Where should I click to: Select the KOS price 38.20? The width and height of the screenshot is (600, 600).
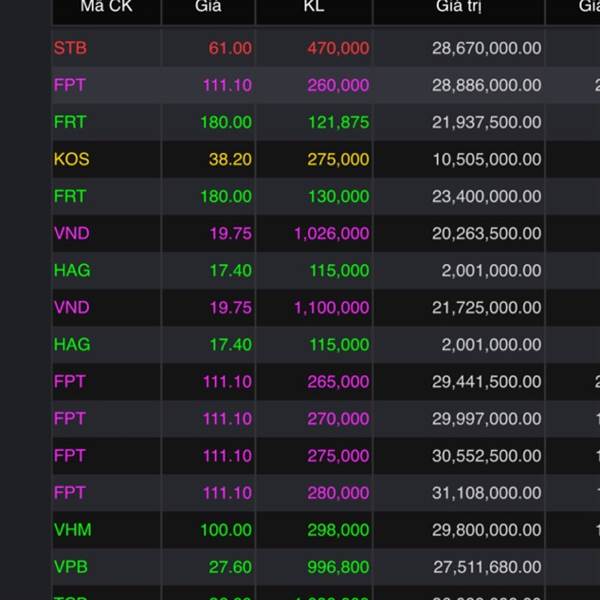(x=230, y=159)
